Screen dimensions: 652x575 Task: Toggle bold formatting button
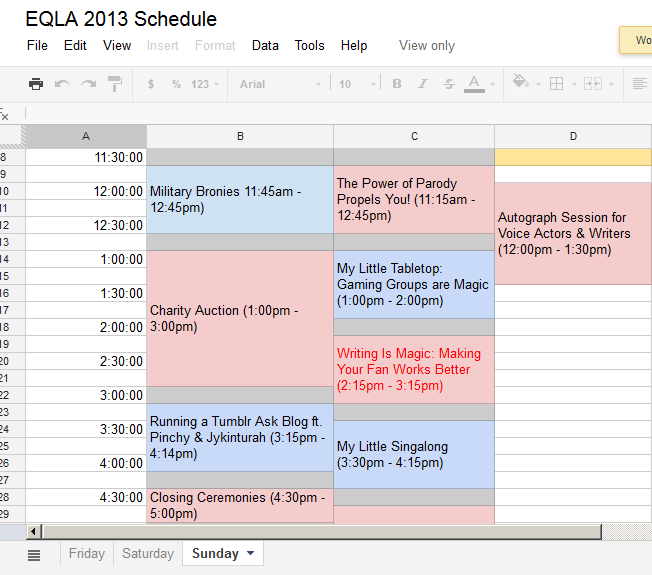coord(397,84)
